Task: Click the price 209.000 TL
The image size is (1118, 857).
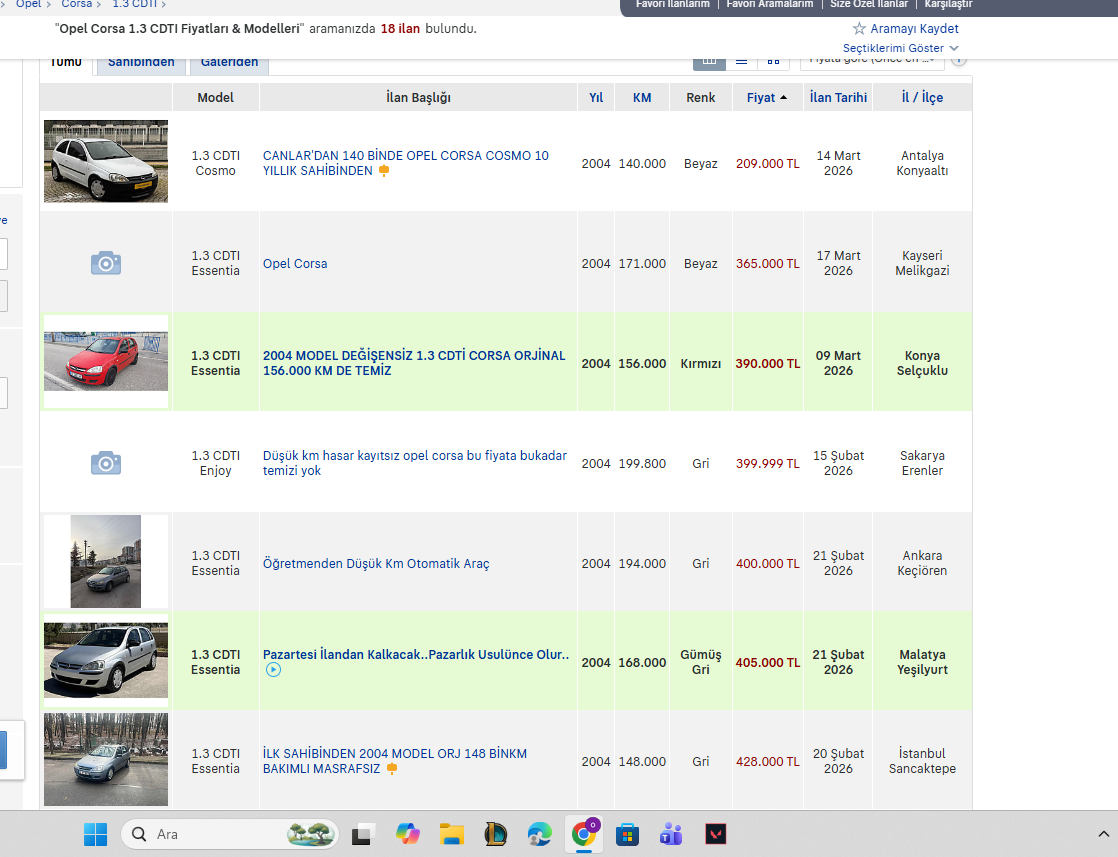Action: pos(768,164)
